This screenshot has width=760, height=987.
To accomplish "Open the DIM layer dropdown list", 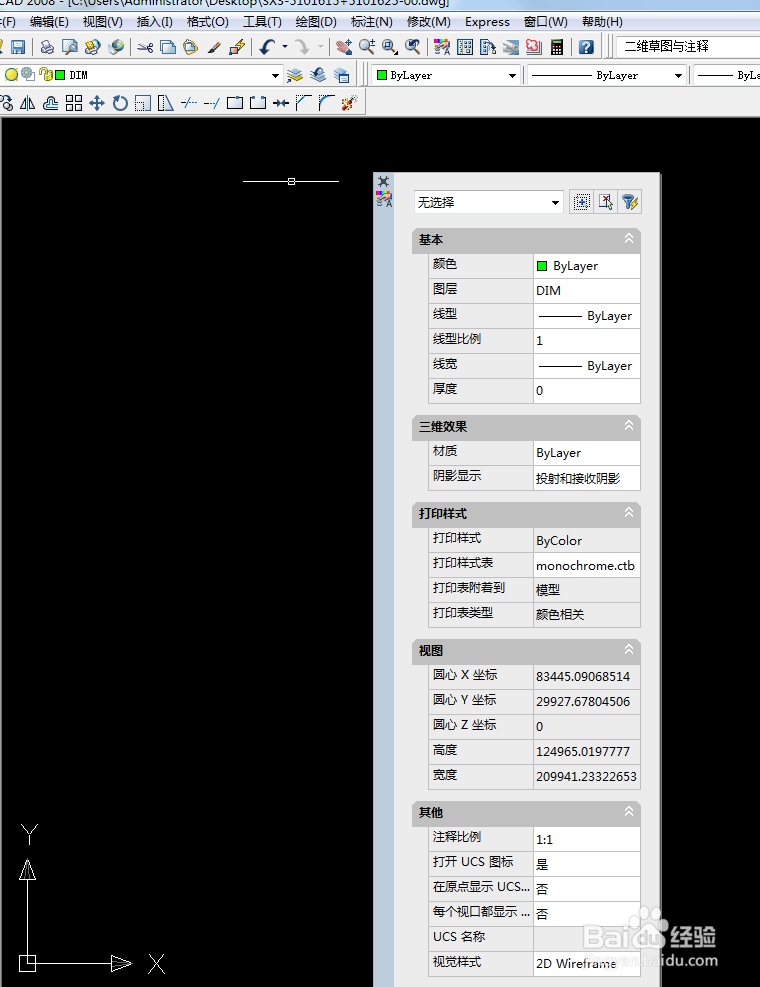I will pyautogui.click(x=275, y=76).
